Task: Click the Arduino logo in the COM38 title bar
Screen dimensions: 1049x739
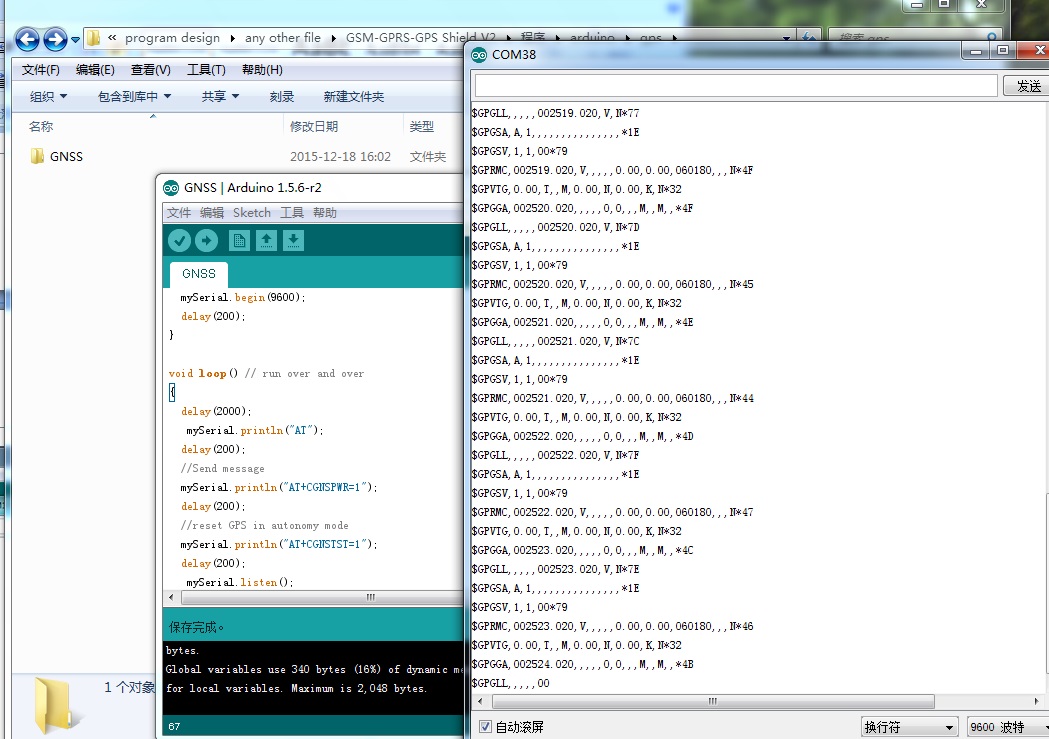Action: click(479, 55)
